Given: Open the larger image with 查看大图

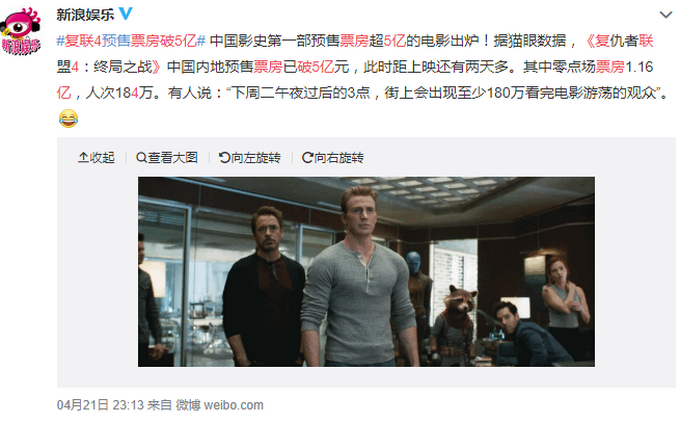Looking at the screenshot, I should (x=167, y=157).
